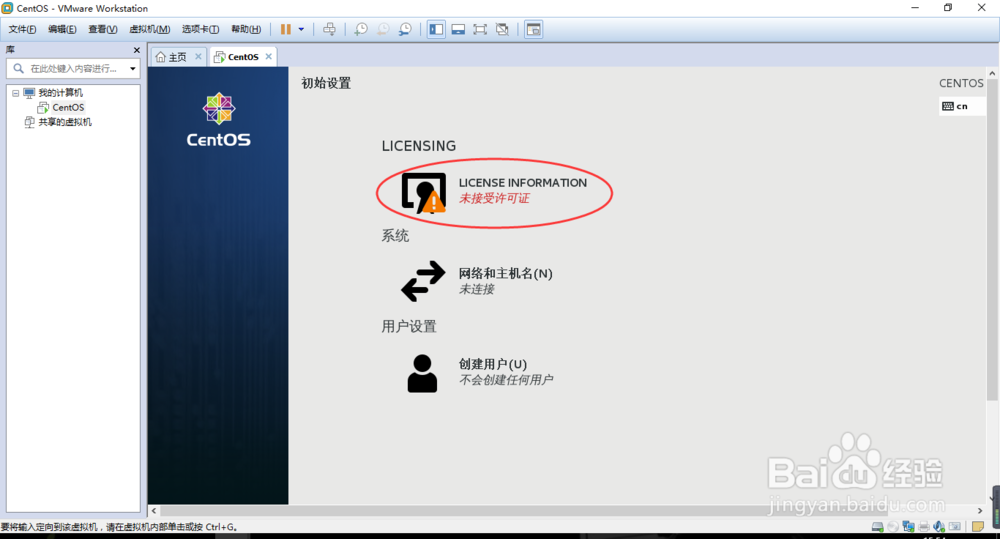Click the send Ctrl+Alt+Del toolbar icon
1000x539 pixels.
[330, 29]
